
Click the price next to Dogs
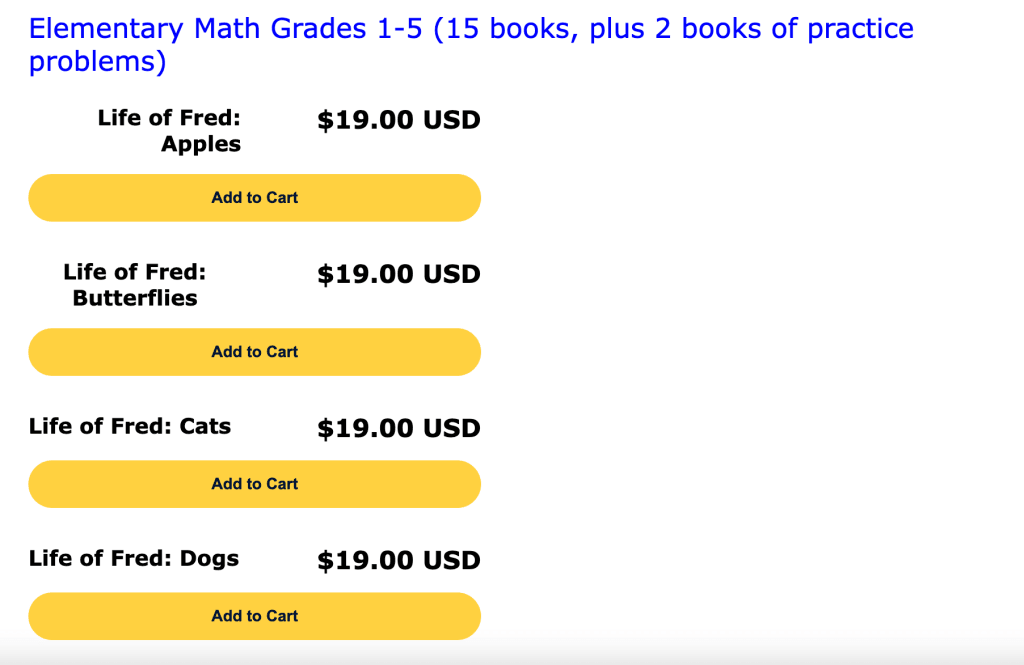click(399, 559)
